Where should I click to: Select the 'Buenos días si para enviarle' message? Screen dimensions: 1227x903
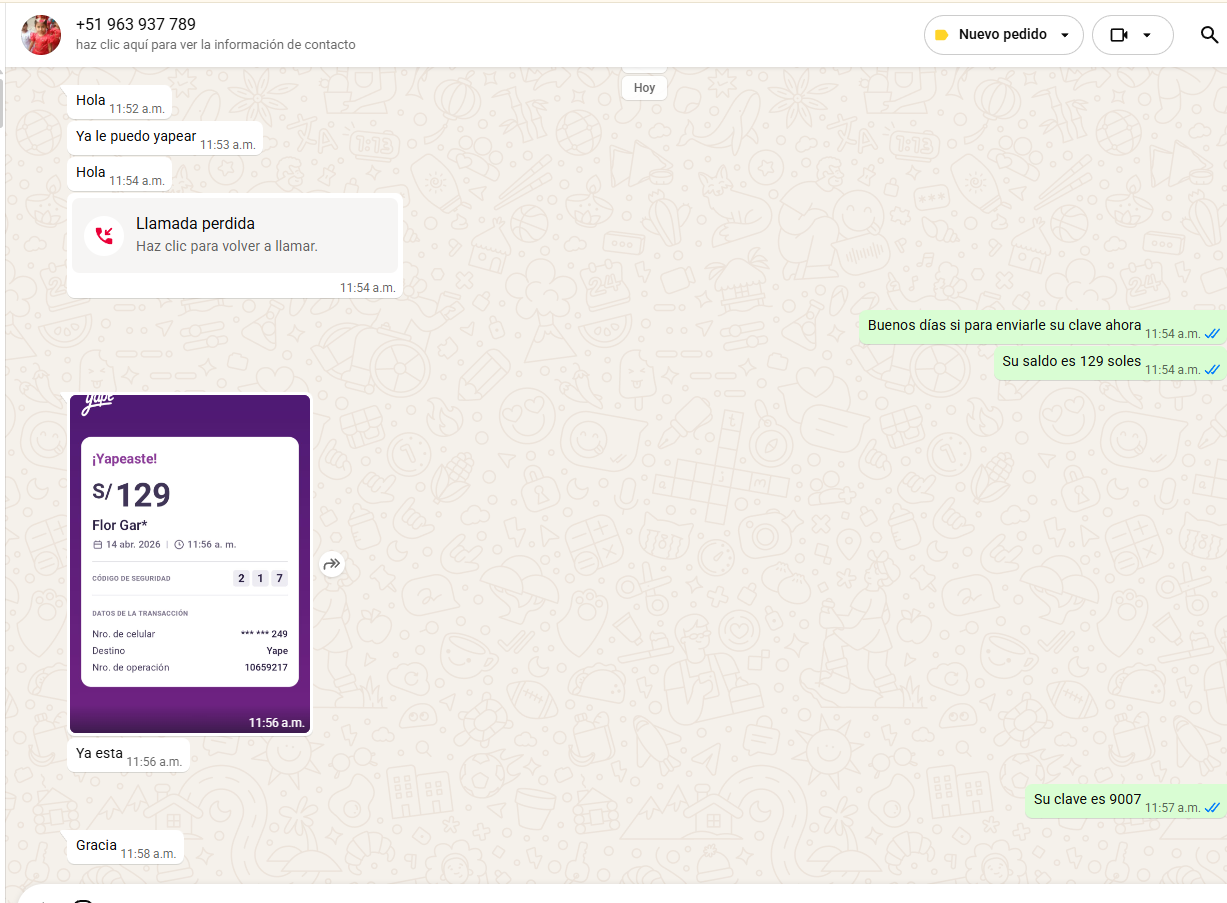1004,326
